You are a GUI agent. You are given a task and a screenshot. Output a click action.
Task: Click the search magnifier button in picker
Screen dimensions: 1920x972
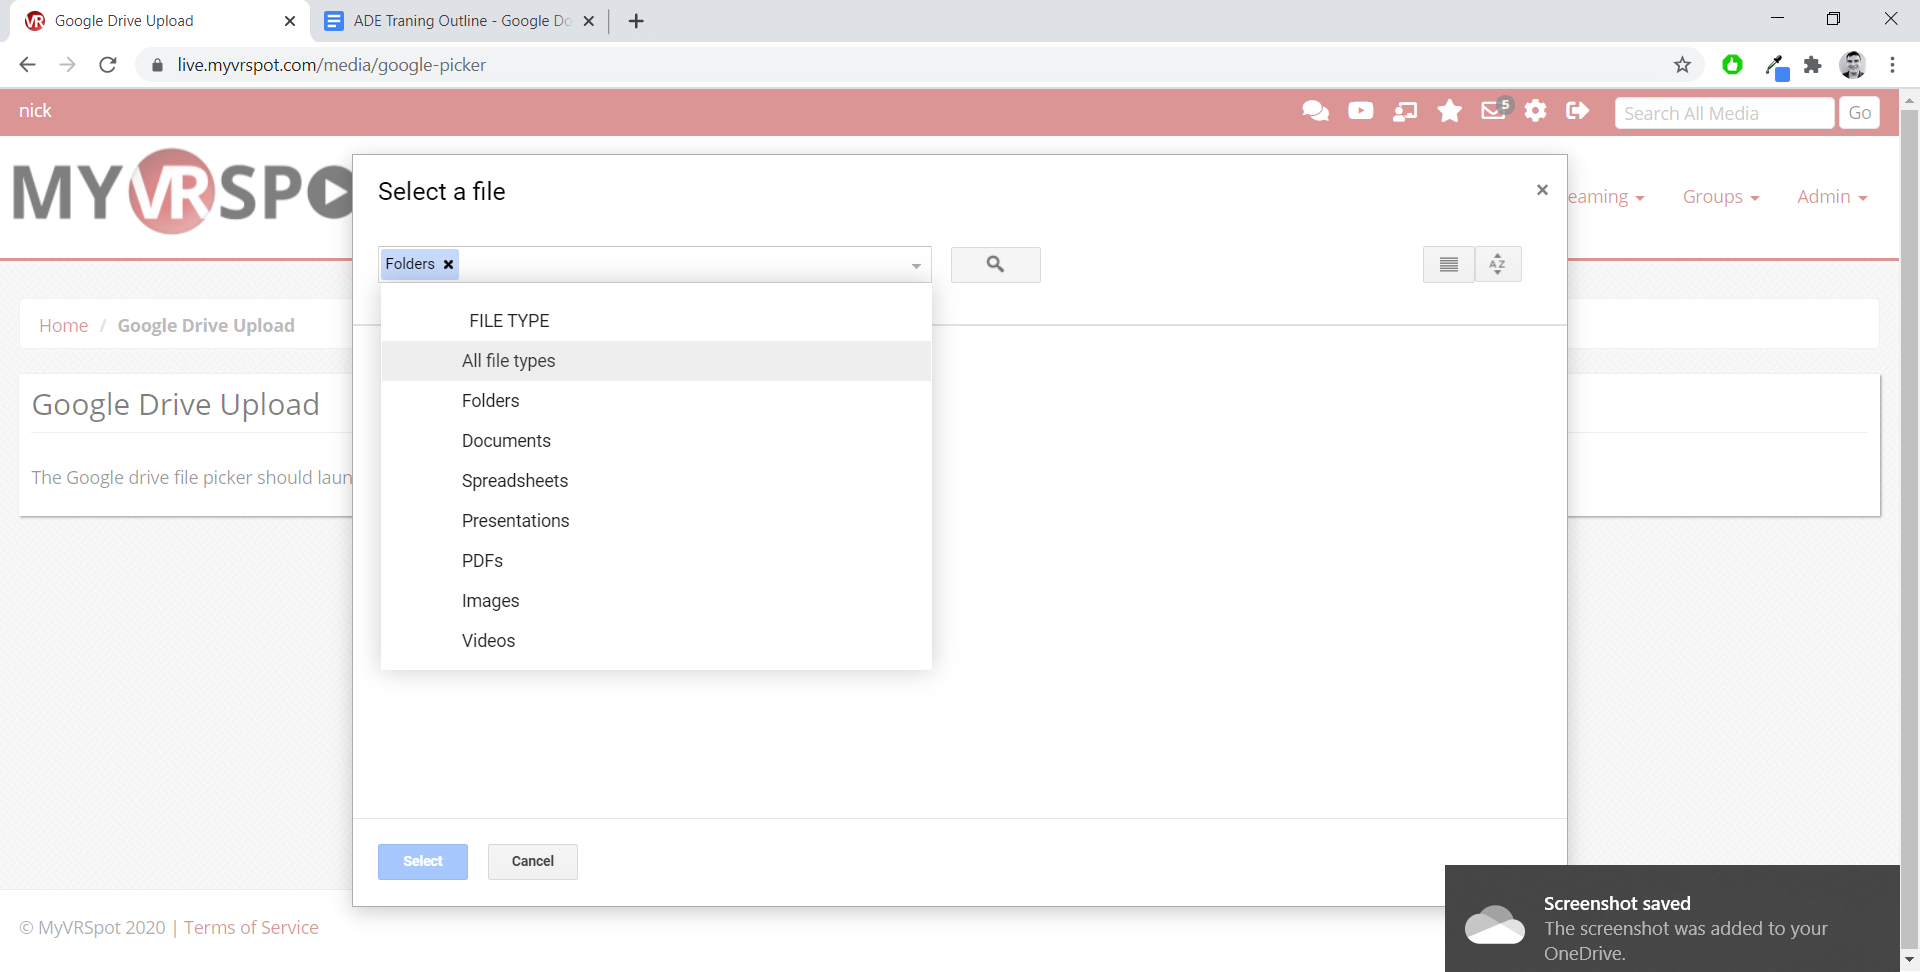995,264
